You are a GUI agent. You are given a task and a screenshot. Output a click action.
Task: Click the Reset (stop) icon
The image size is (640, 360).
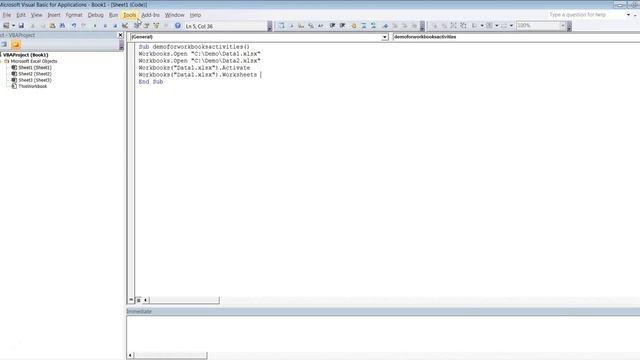click(x=115, y=26)
